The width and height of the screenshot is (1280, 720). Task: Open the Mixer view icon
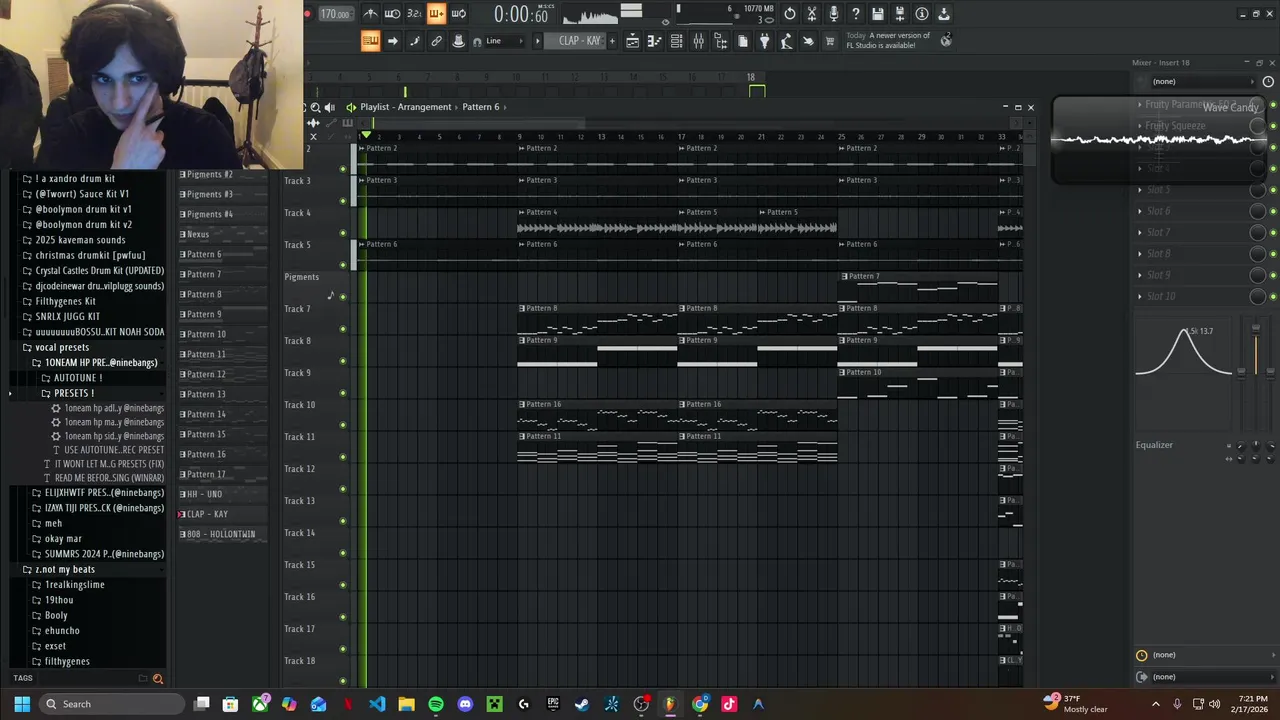(698, 41)
